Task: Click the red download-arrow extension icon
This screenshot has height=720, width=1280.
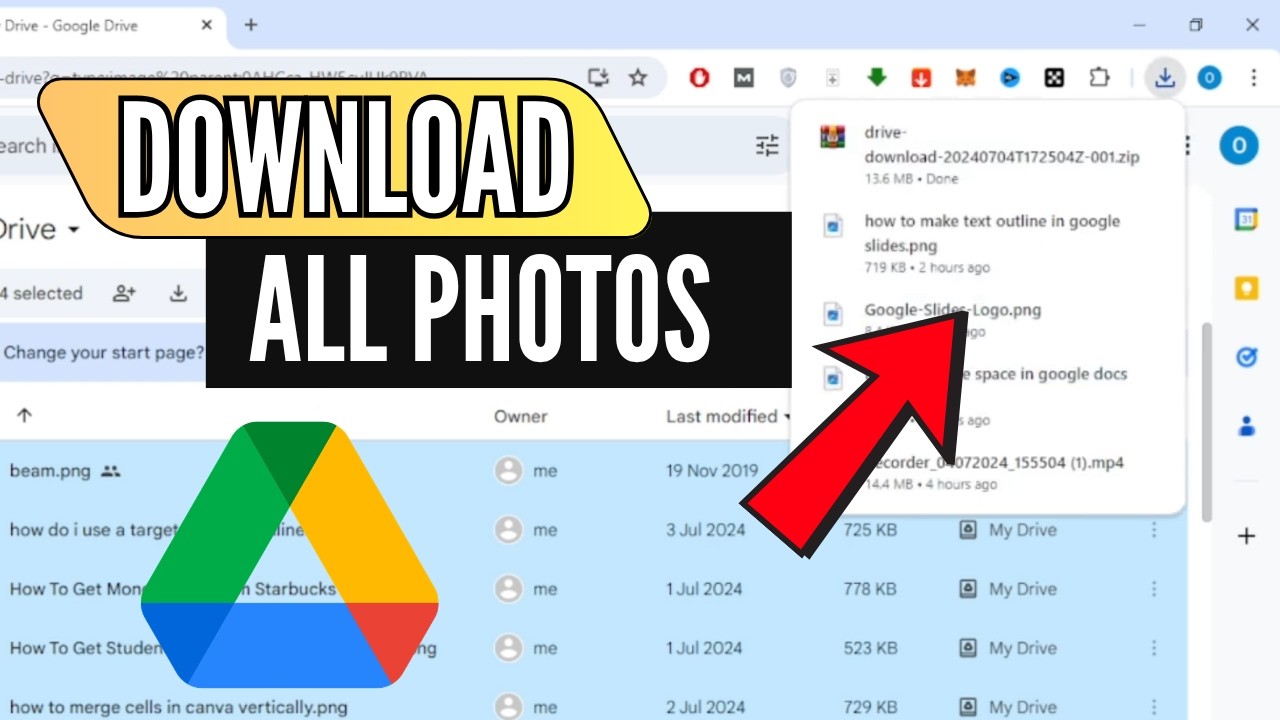Action: (x=921, y=77)
